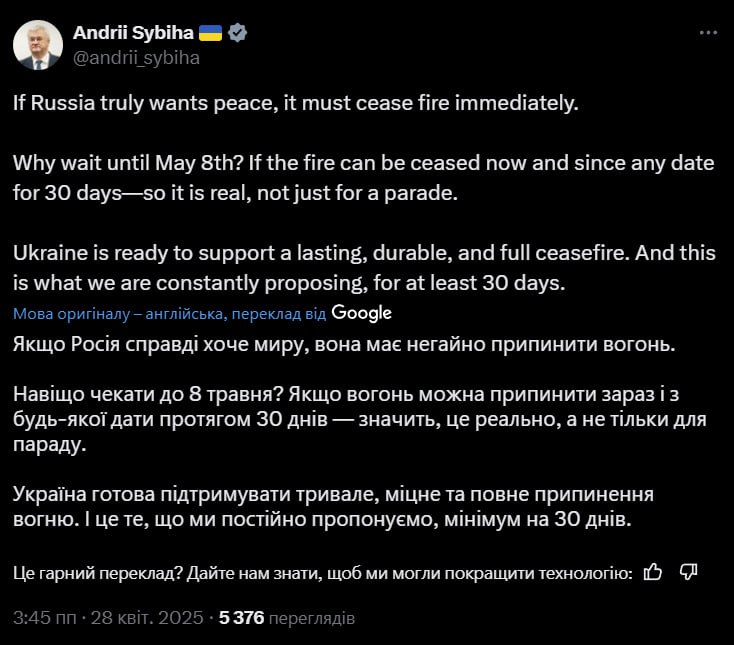The height and width of the screenshot is (645, 734).
Task: Open the three-dot more options menu
Action: click(708, 33)
